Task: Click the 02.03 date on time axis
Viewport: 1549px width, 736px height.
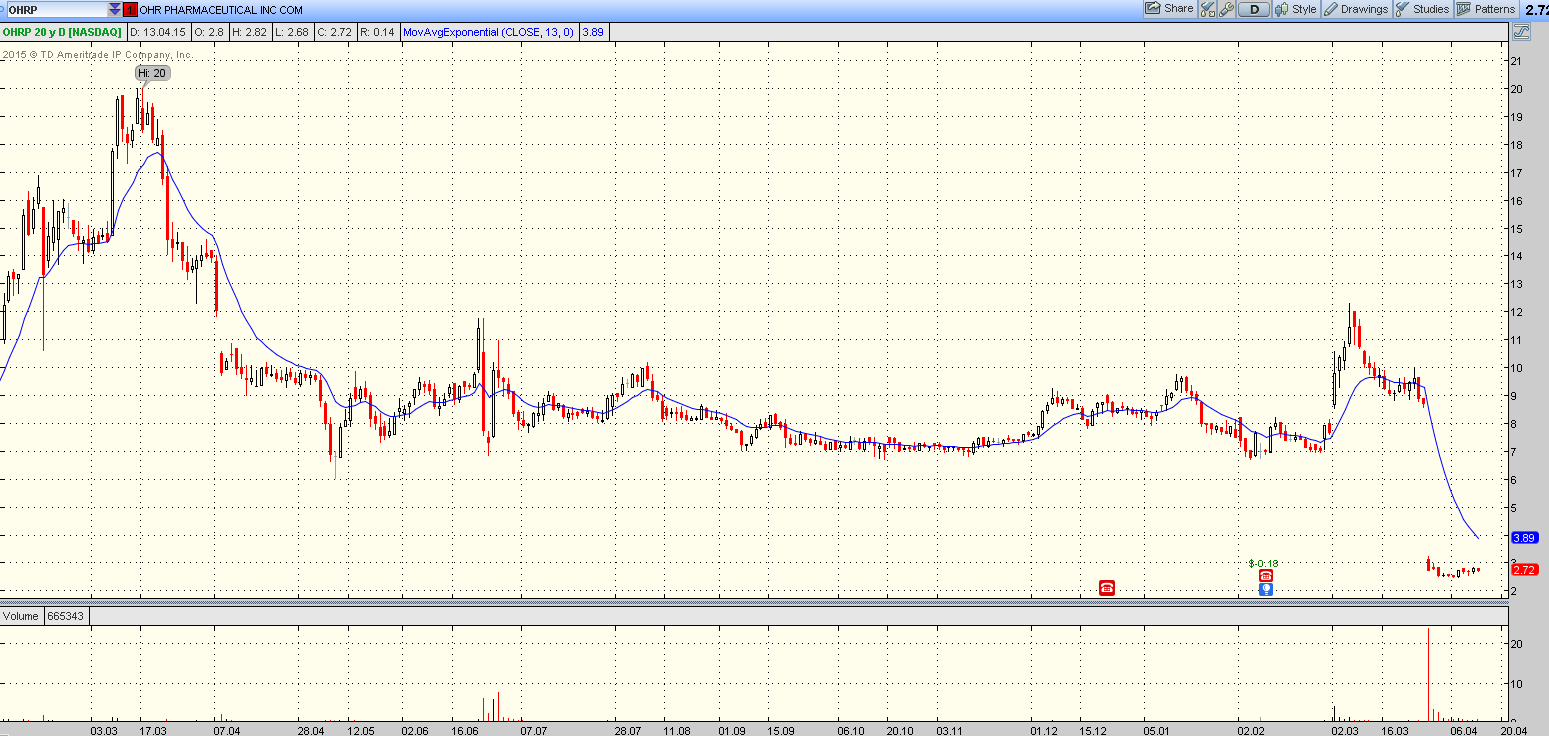Action: coord(1345,731)
